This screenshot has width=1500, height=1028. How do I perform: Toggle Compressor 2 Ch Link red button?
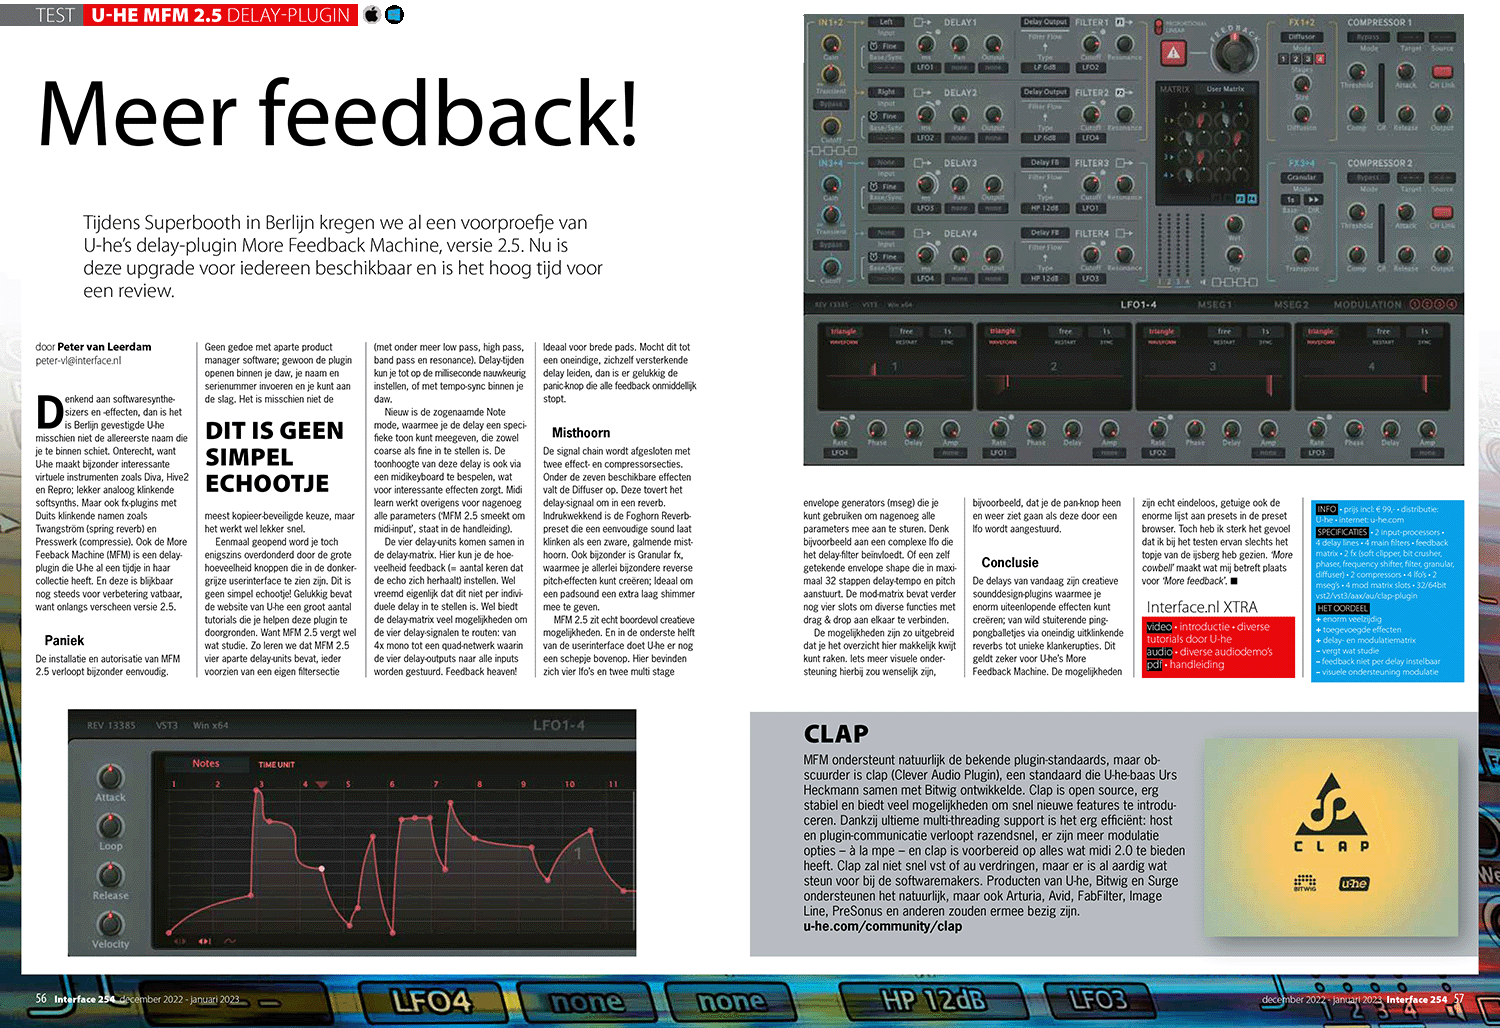[x=1442, y=212]
